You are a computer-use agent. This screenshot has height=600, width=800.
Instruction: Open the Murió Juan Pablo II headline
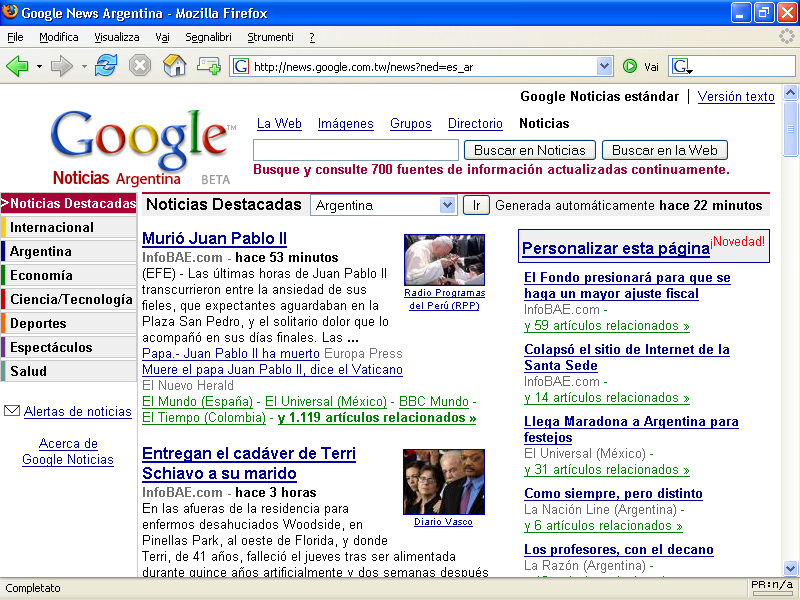pos(214,238)
